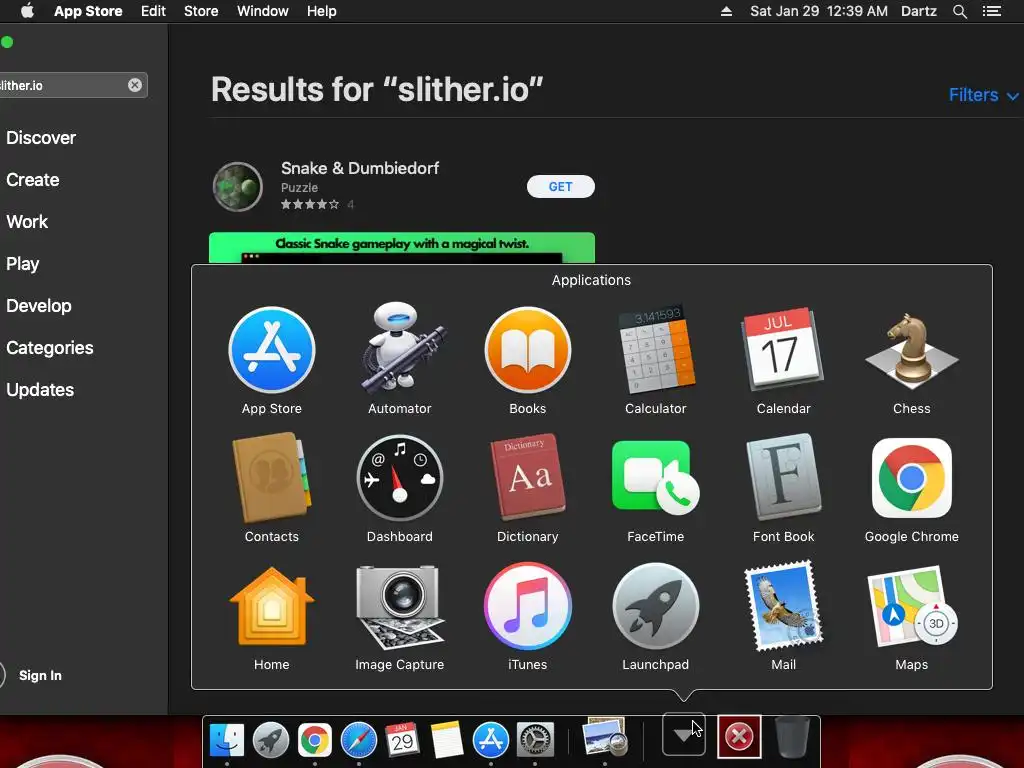Go to Create section
This screenshot has height=768, width=1024.
(x=33, y=180)
